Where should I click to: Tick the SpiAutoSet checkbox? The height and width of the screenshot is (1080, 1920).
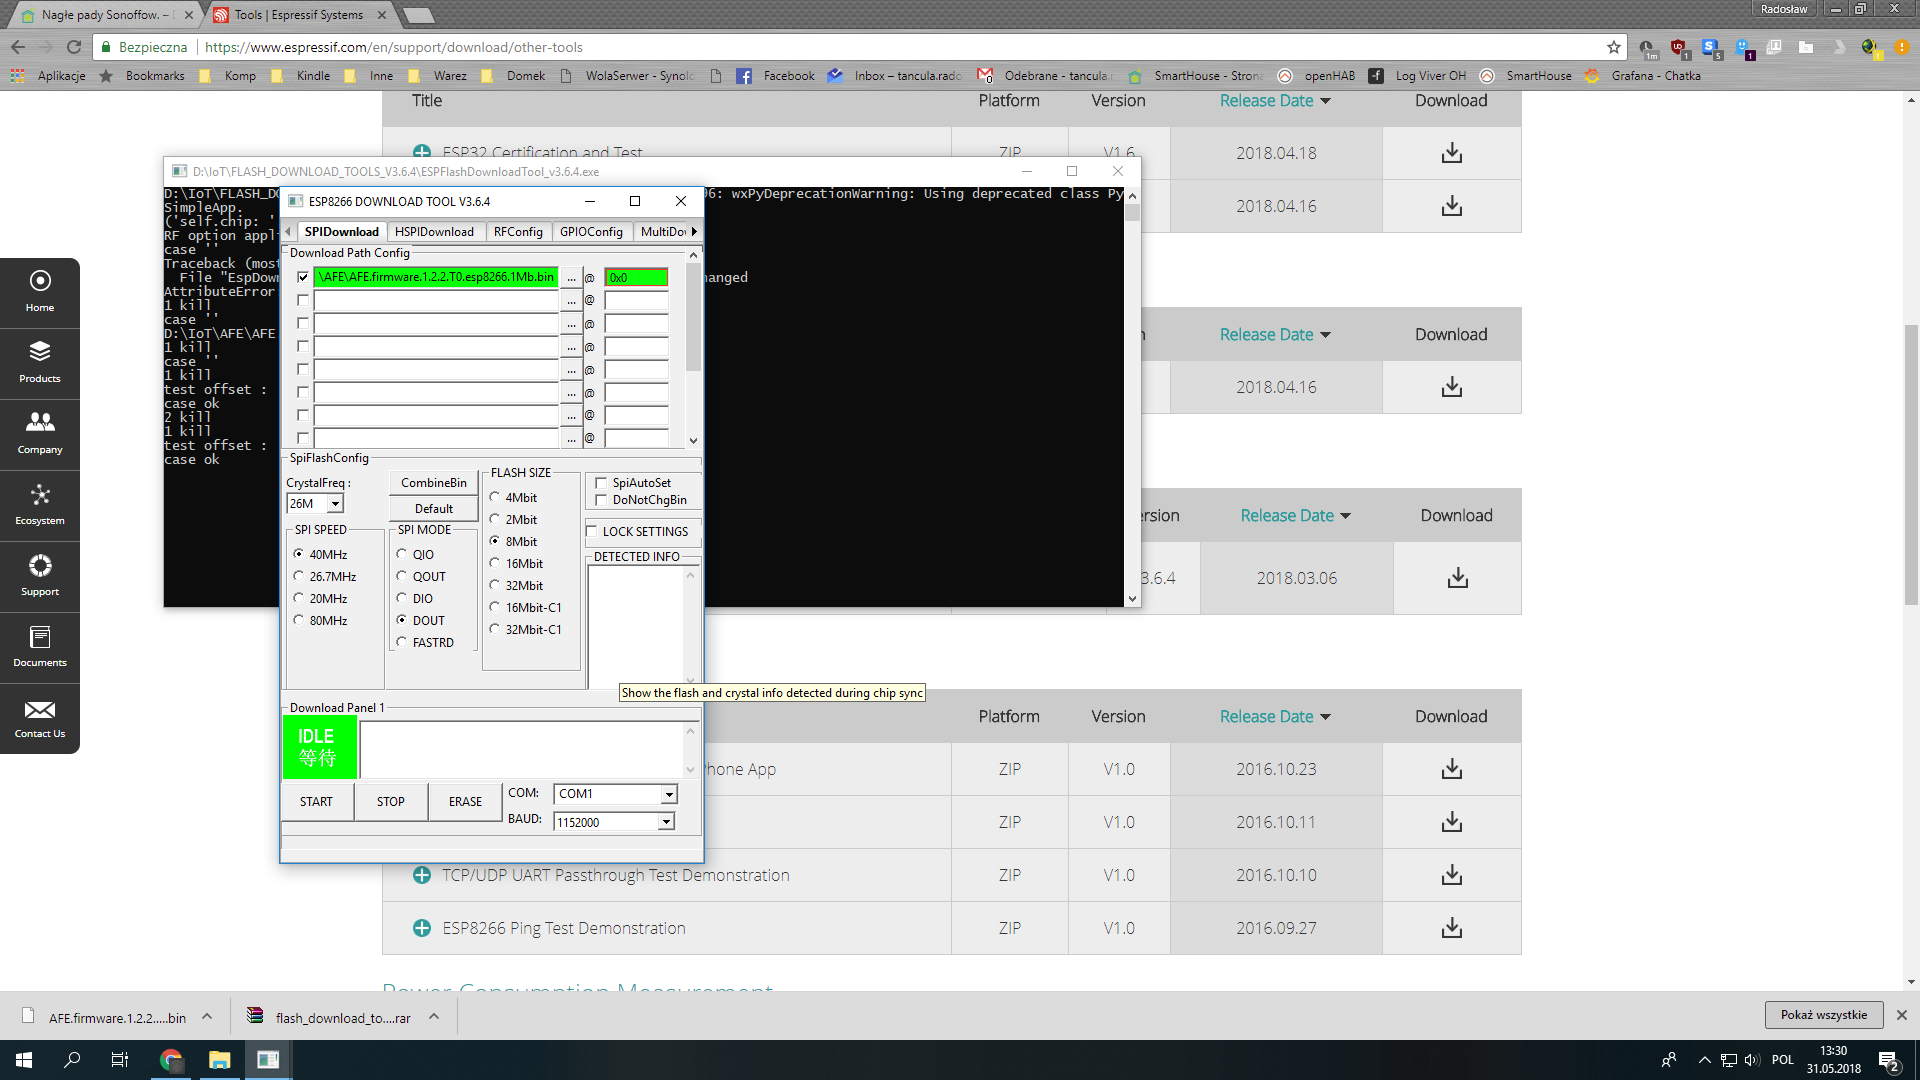[601, 483]
